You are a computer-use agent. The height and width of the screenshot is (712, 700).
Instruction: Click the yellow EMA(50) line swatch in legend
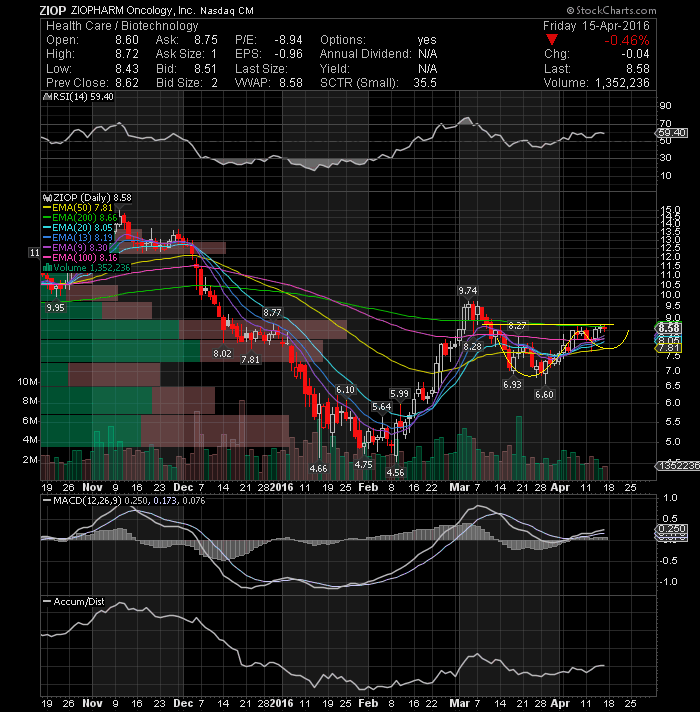click(47, 208)
